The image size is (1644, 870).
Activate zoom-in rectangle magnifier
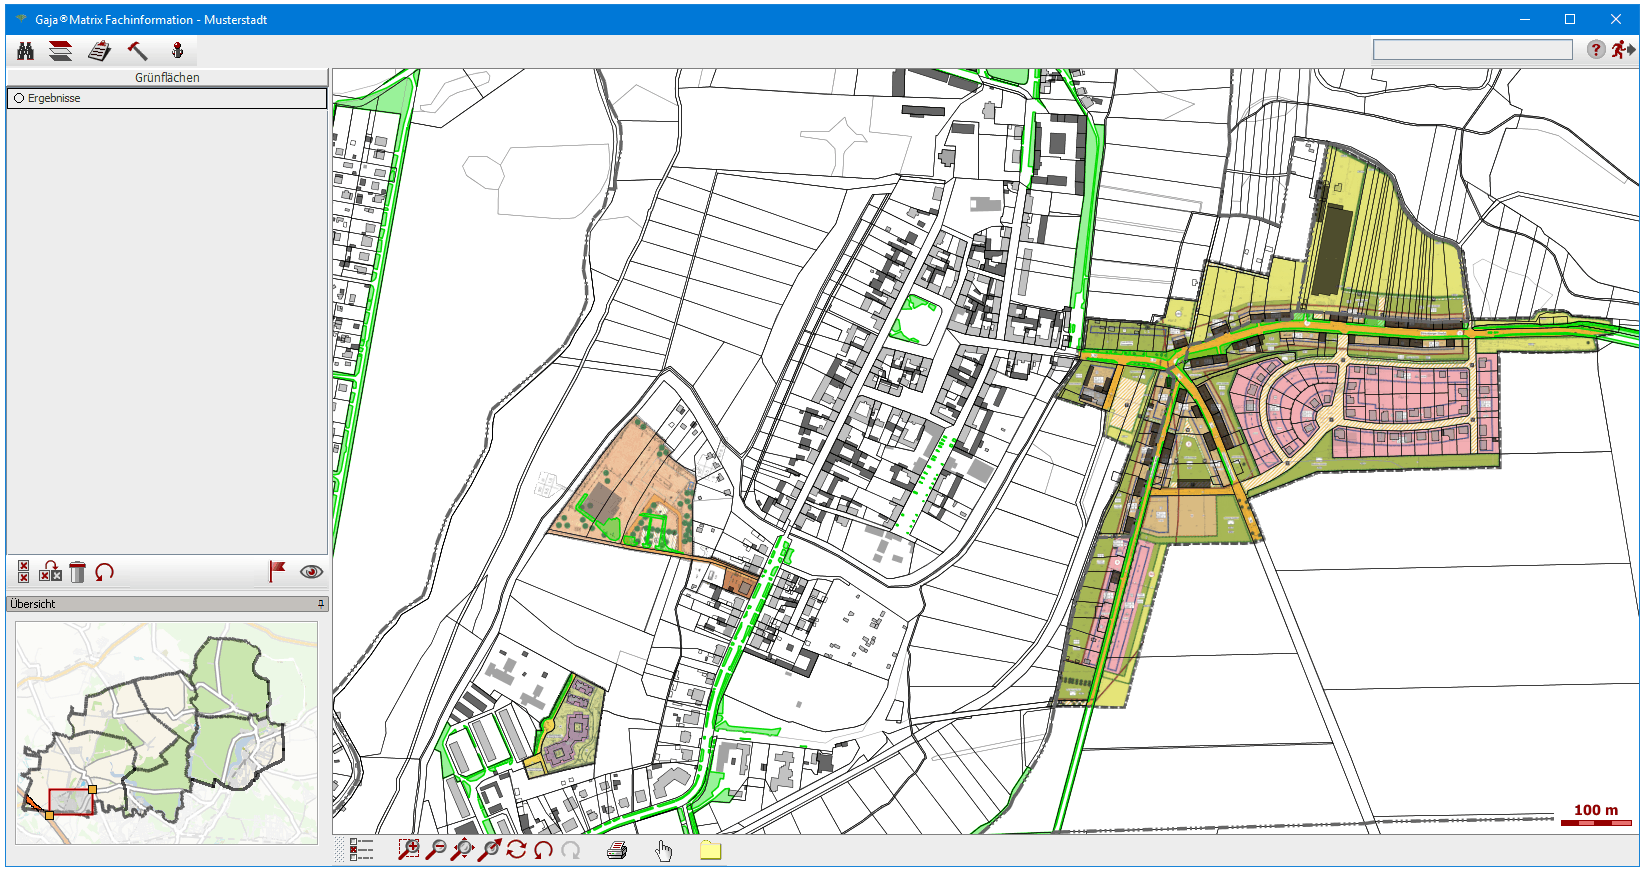point(408,850)
